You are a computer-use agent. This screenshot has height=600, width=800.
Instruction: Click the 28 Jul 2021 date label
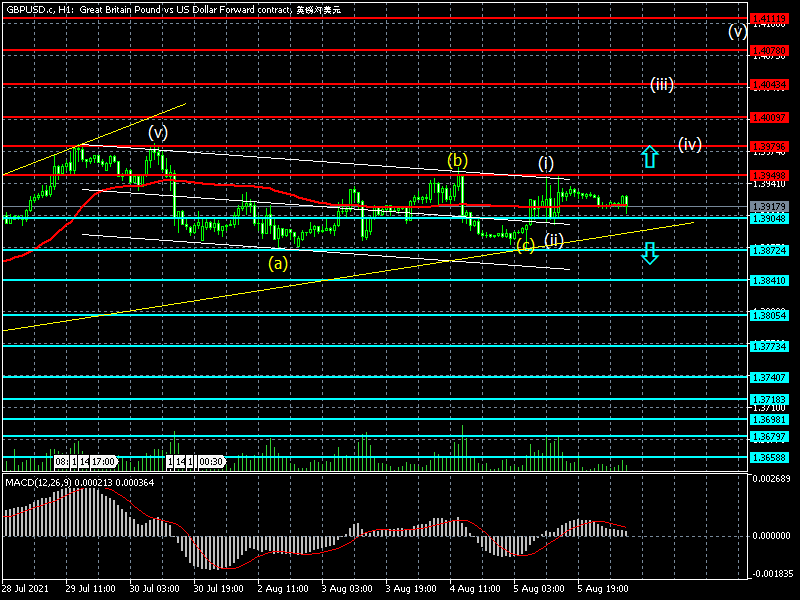coord(26,589)
